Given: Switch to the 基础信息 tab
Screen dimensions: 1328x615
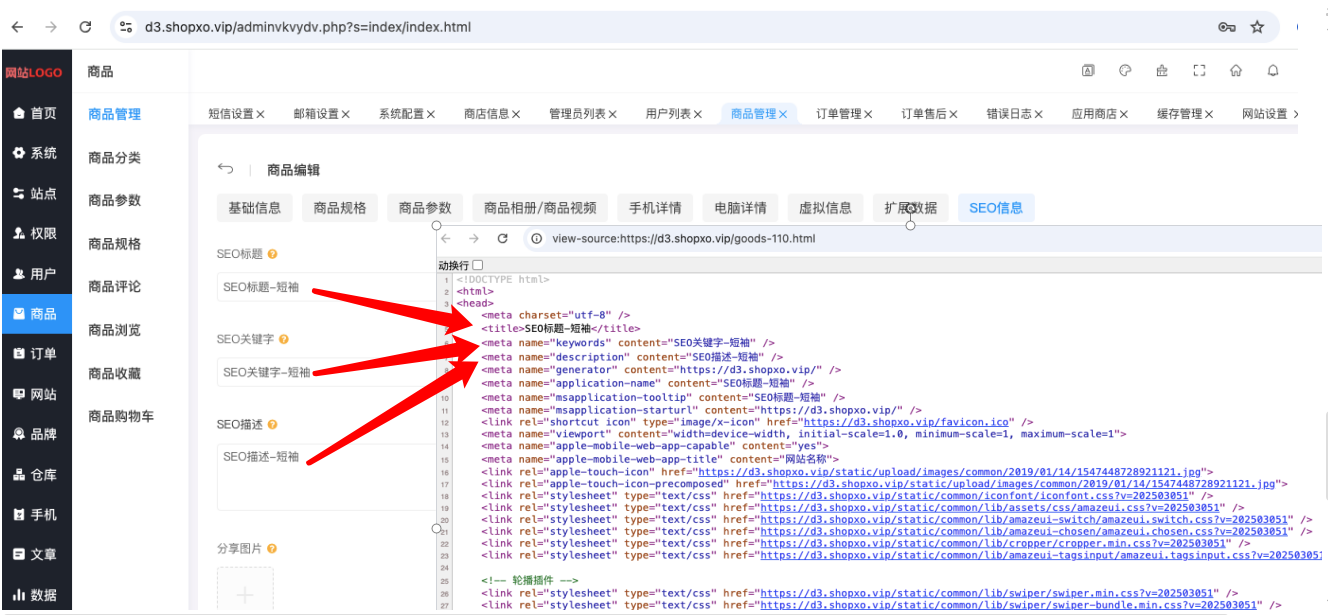Looking at the screenshot, I should 255,208.
